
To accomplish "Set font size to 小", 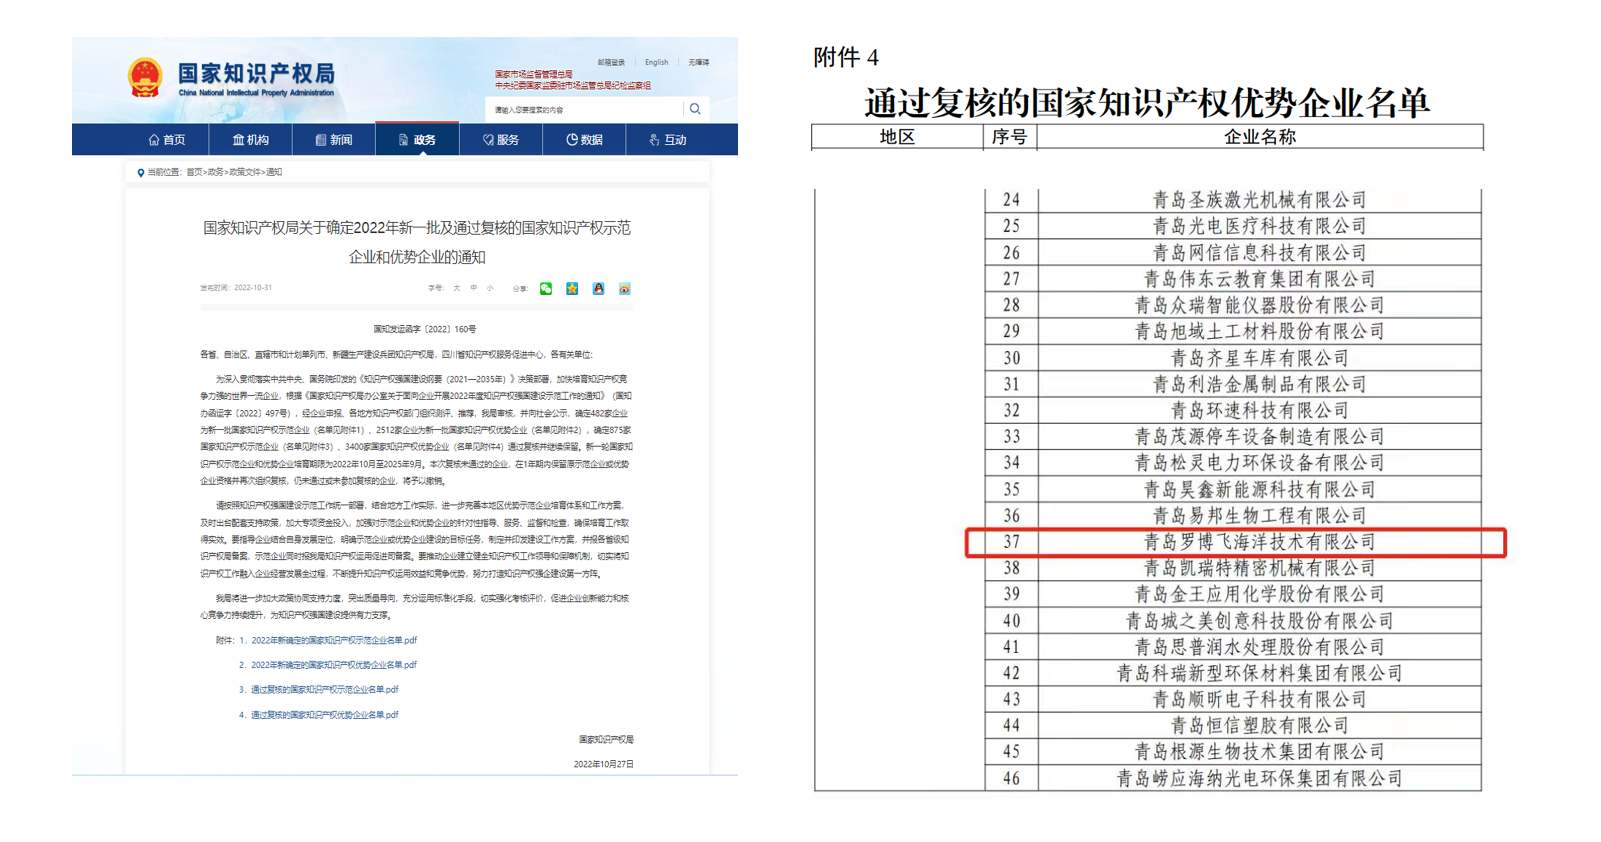I will click(490, 288).
